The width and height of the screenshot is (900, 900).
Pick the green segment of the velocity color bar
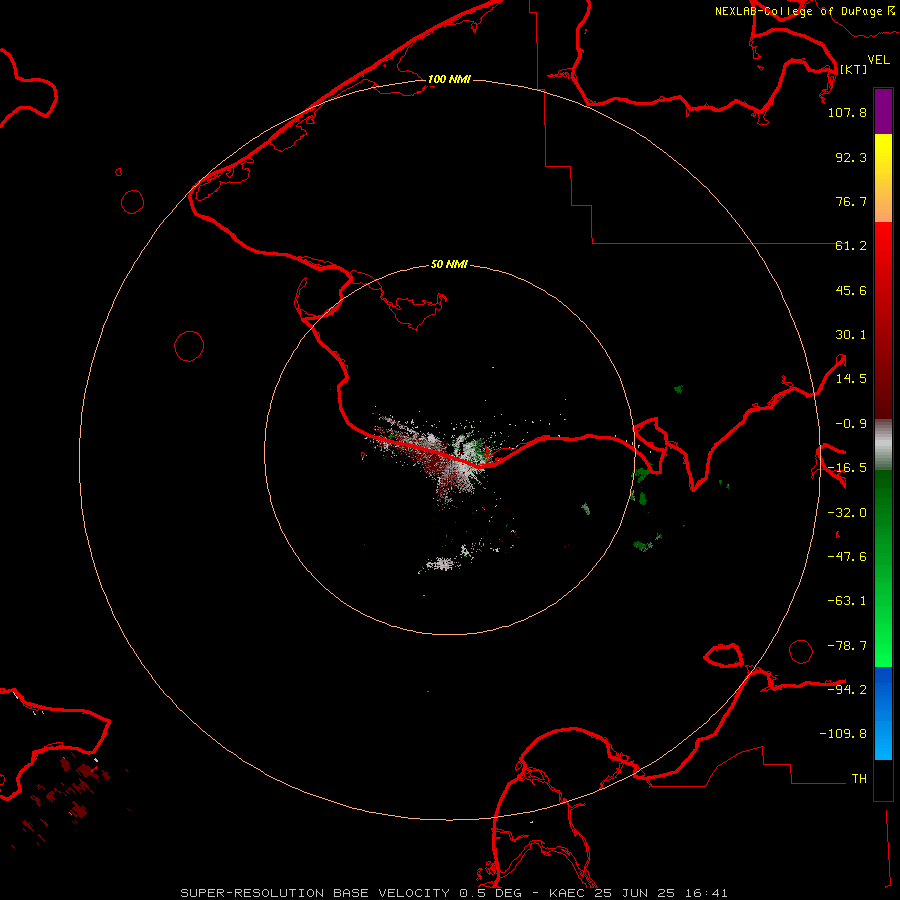coord(883,568)
